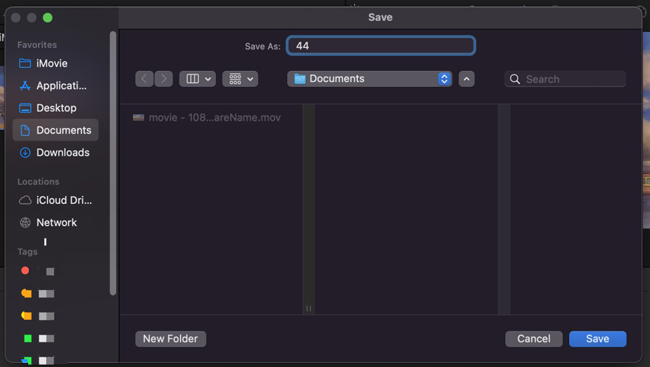650x367 pixels.
Task: Click the New Folder button
Action: (170, 339)
